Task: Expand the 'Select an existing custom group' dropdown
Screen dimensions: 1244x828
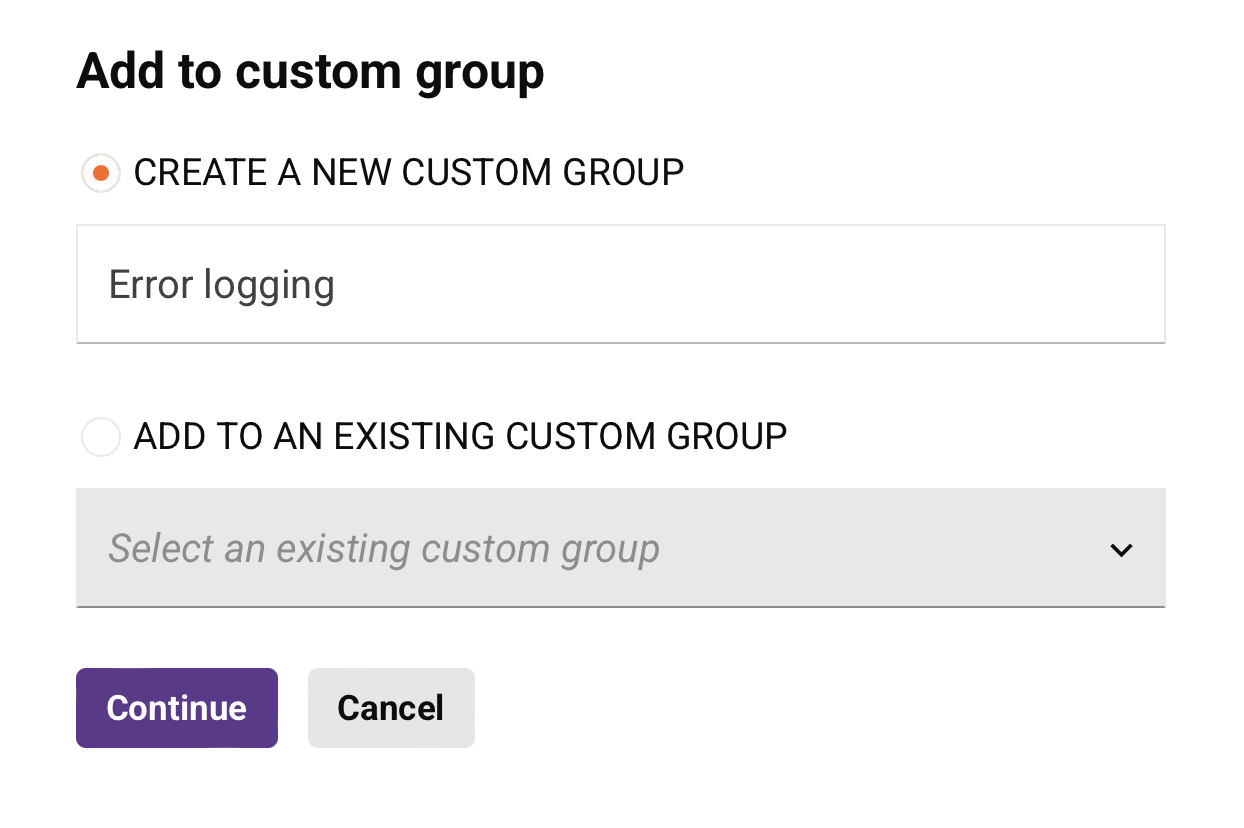Action: click(620, 548)
